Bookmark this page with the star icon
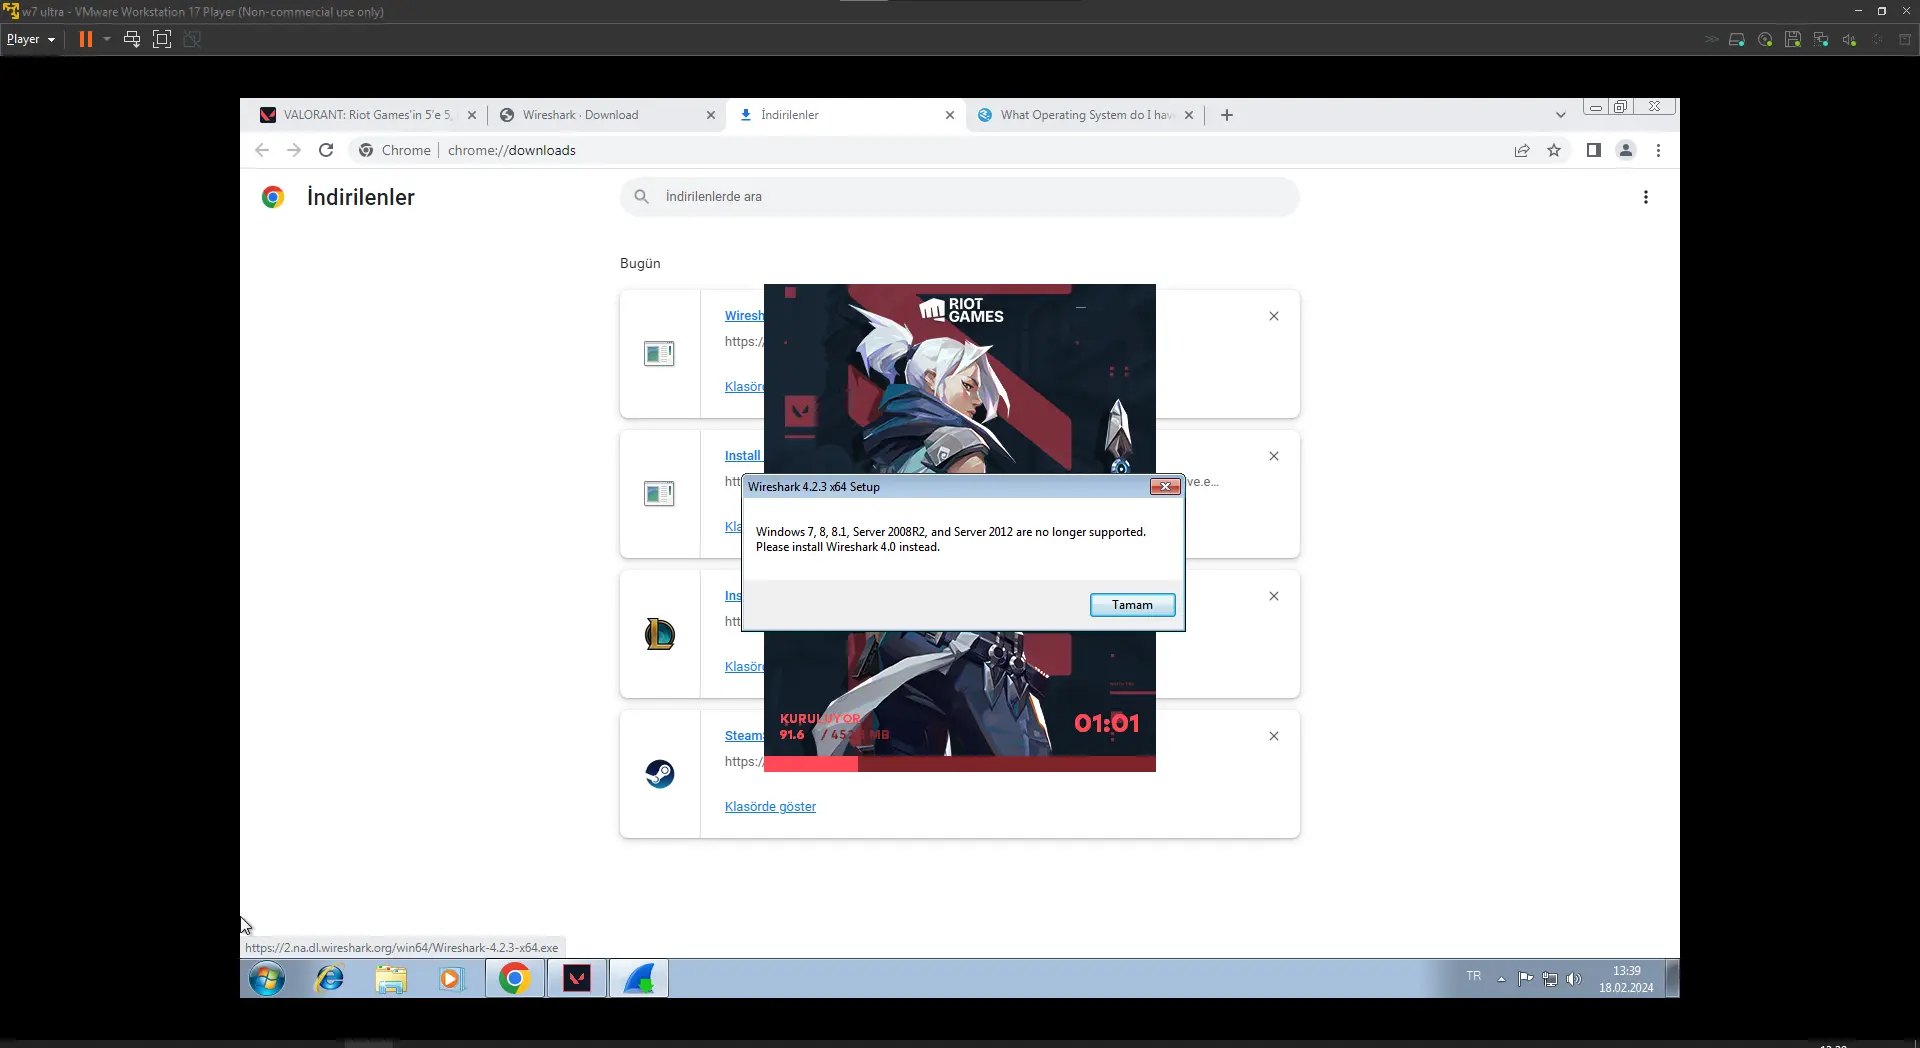 [x=1554, y=150]
